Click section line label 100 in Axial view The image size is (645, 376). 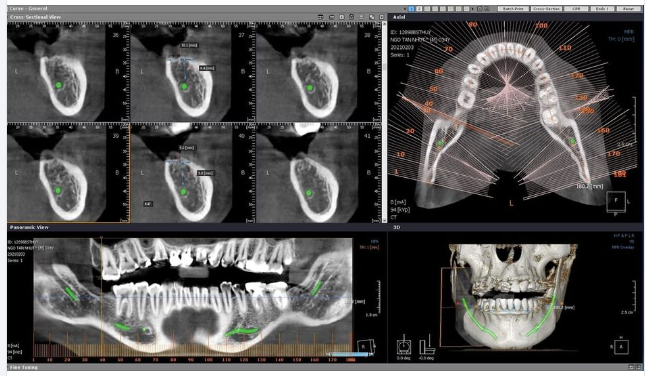click(541, 26)
